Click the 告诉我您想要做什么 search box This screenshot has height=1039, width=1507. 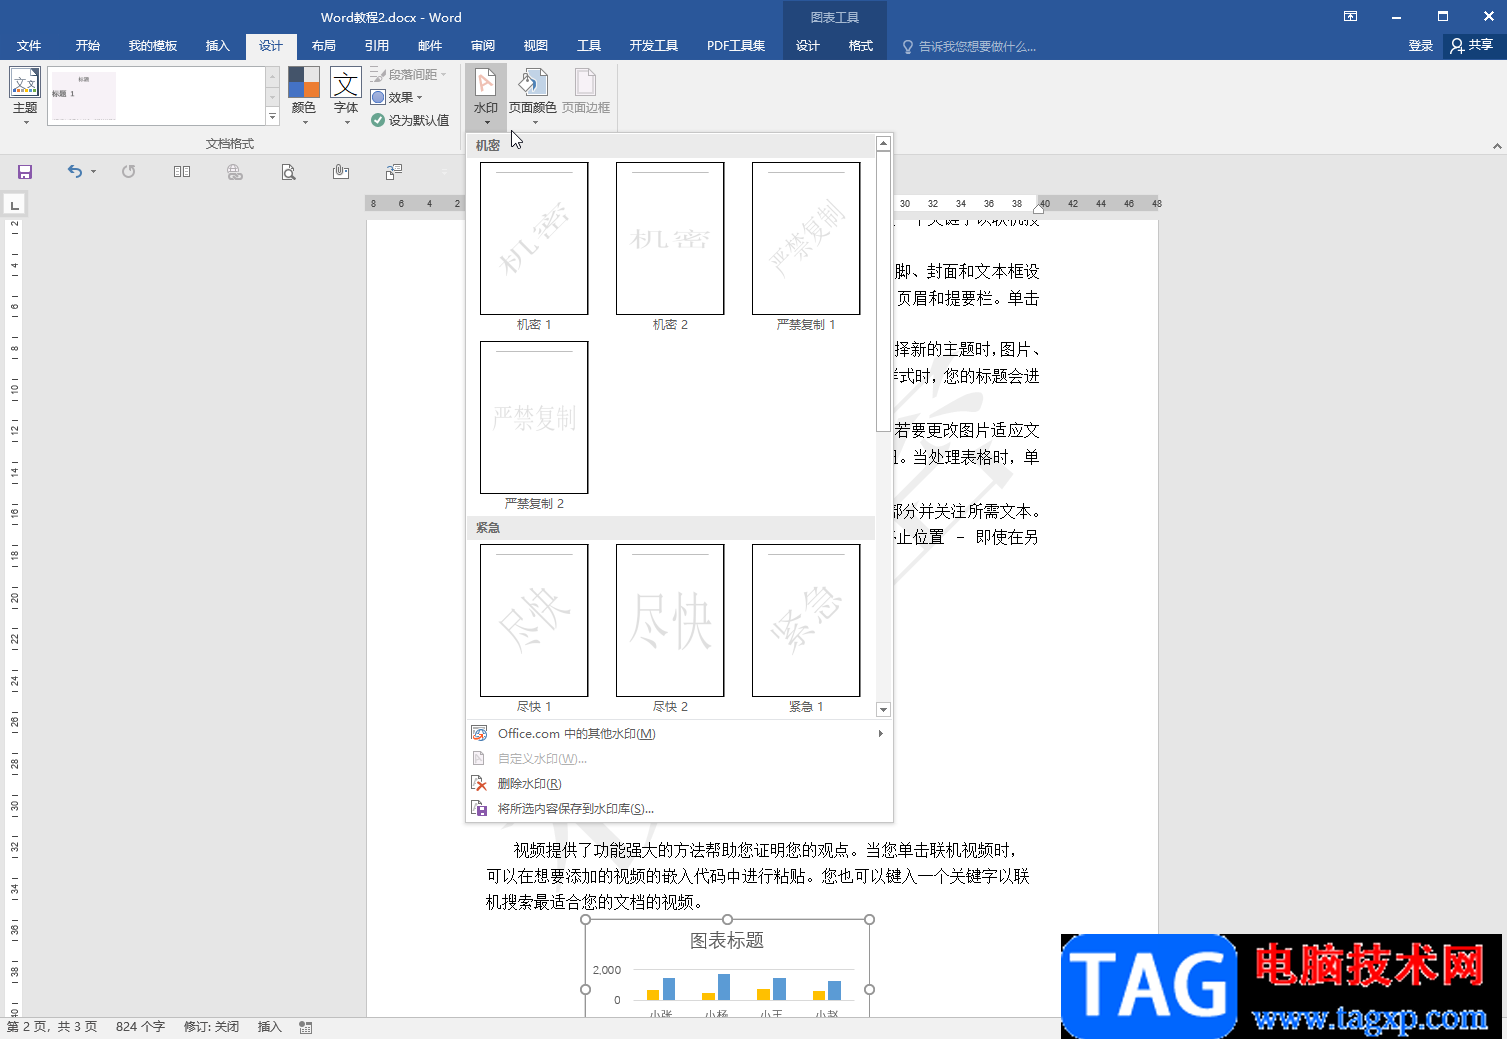click(x=970, y=47)
